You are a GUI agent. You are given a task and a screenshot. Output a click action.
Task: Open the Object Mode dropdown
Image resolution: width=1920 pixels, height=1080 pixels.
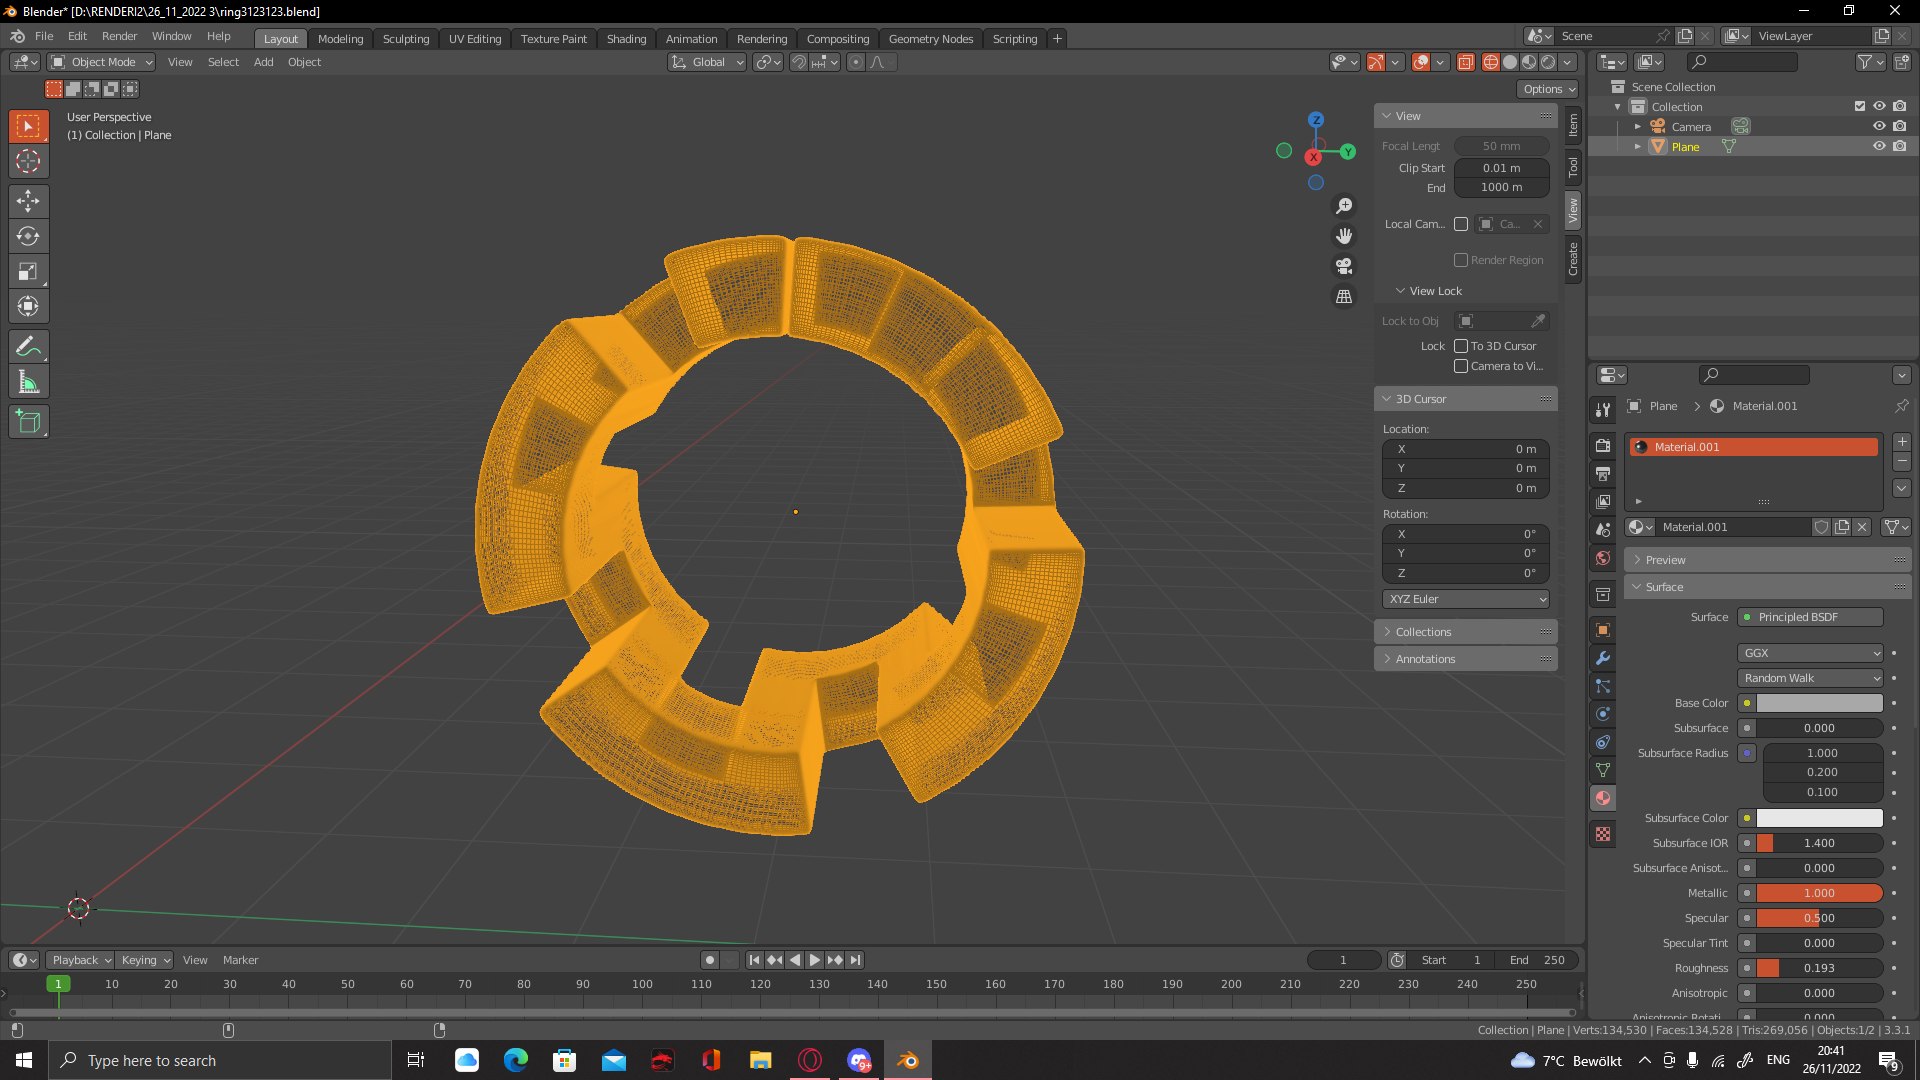[x=102, y=62]
